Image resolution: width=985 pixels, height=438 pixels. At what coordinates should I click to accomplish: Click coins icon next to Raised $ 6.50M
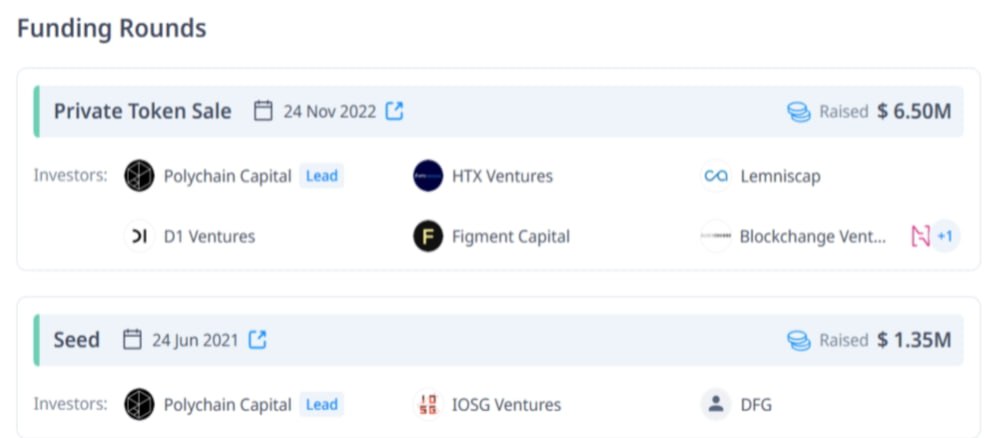(x=798, y=112)
